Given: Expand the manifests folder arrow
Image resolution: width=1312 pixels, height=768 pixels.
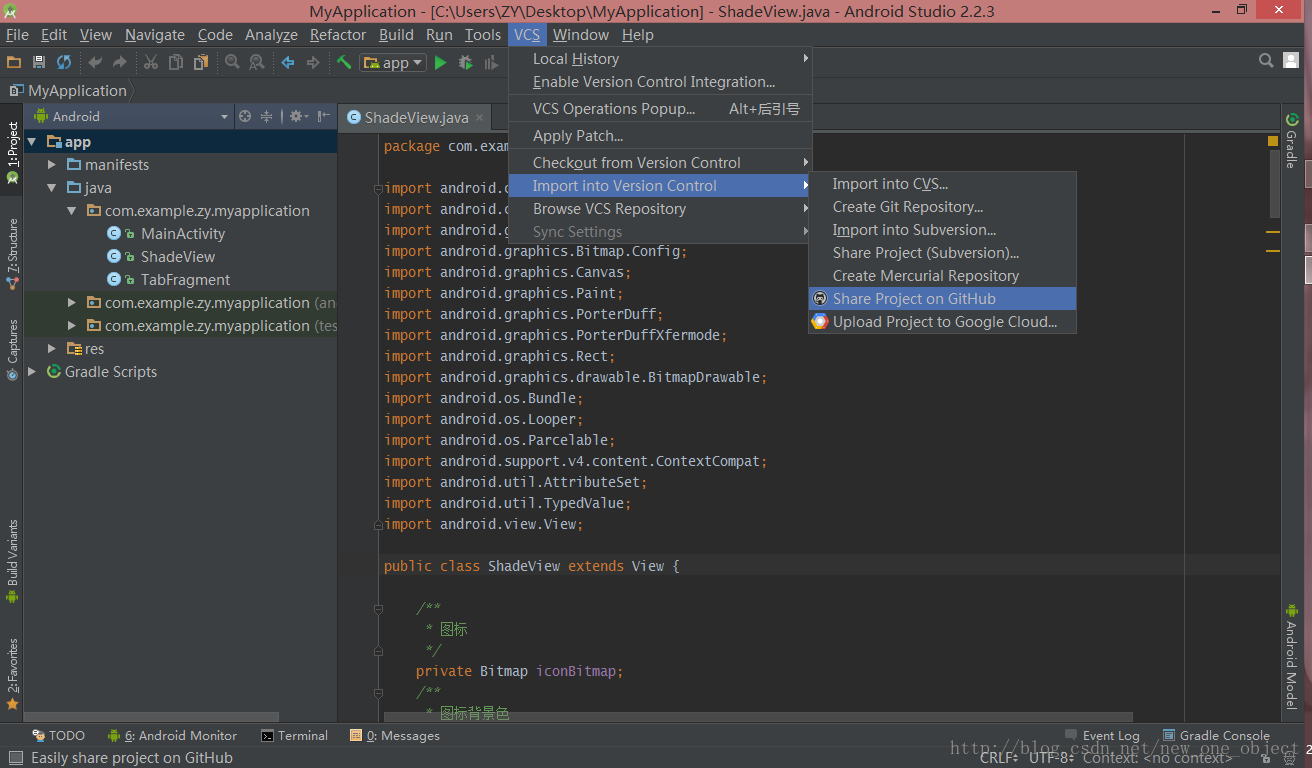Looking at the screenshot, I should coord(52,165).
